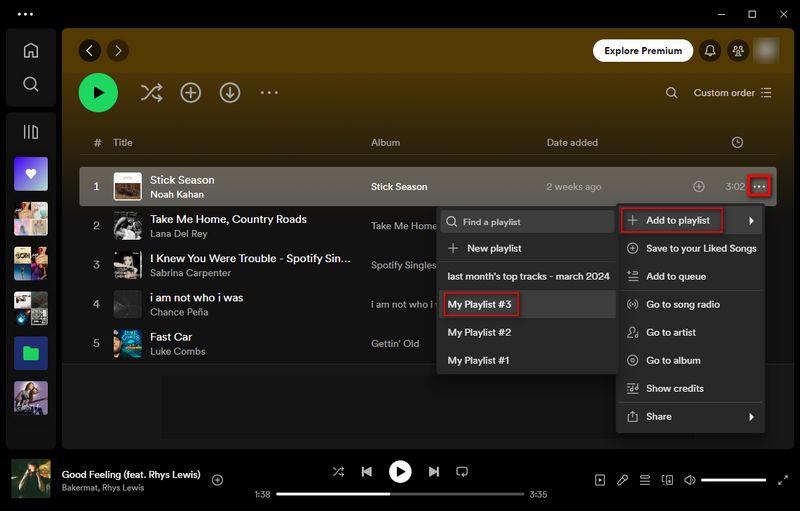Open the Share menu entry
The image size is (800, 511).
690,417
